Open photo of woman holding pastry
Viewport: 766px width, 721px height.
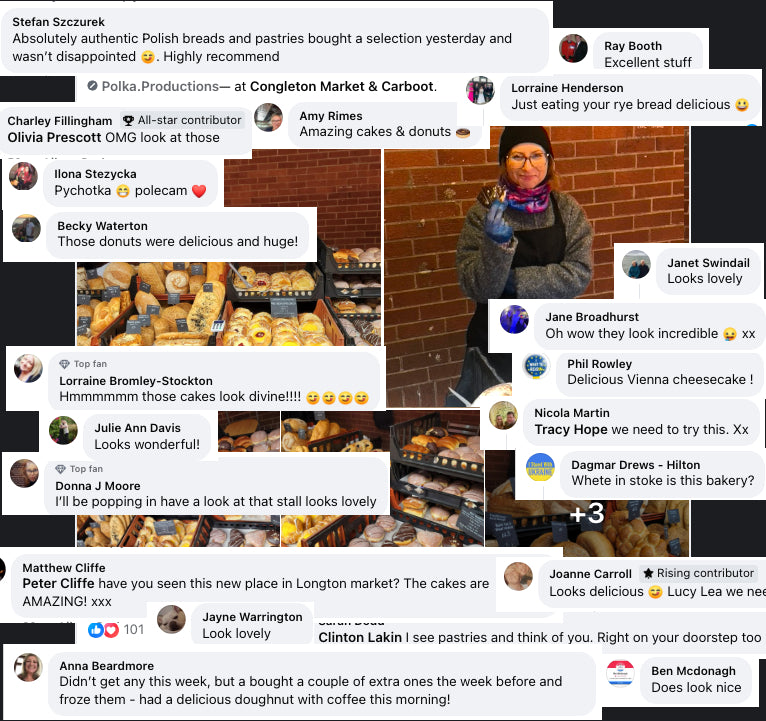point(536,266)
